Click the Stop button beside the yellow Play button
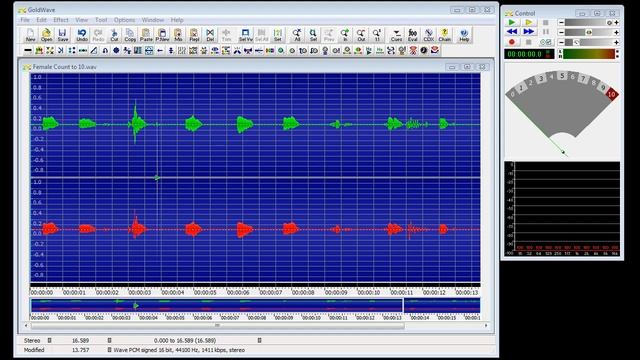 (x=545, y=22)
